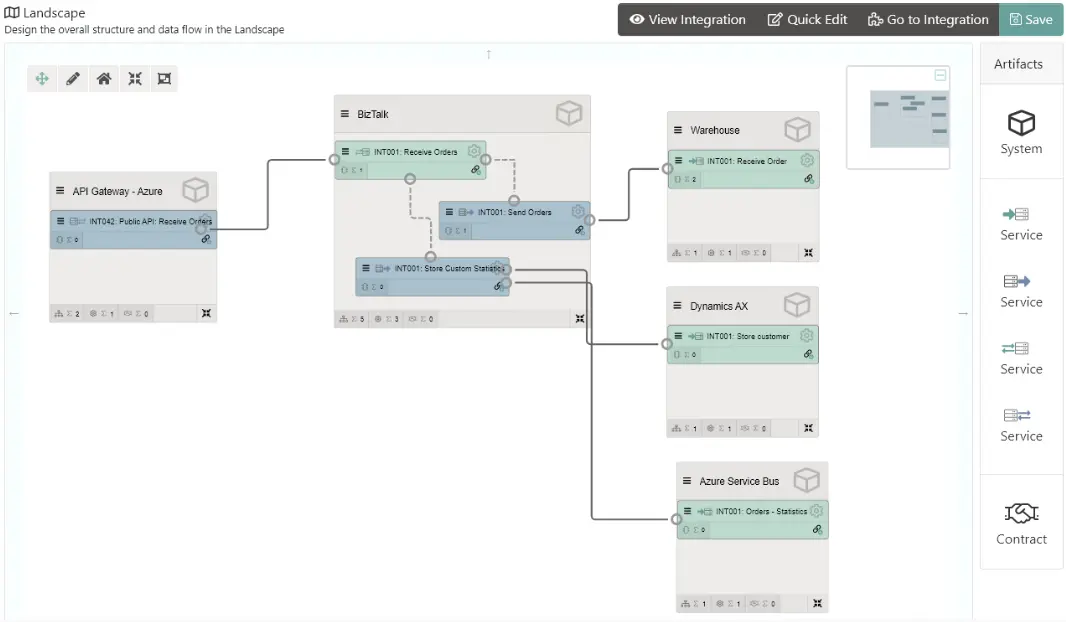Pick the Contract handshake artifact
Viewport: 1066px width, 622px height.
coord(1021,514)
